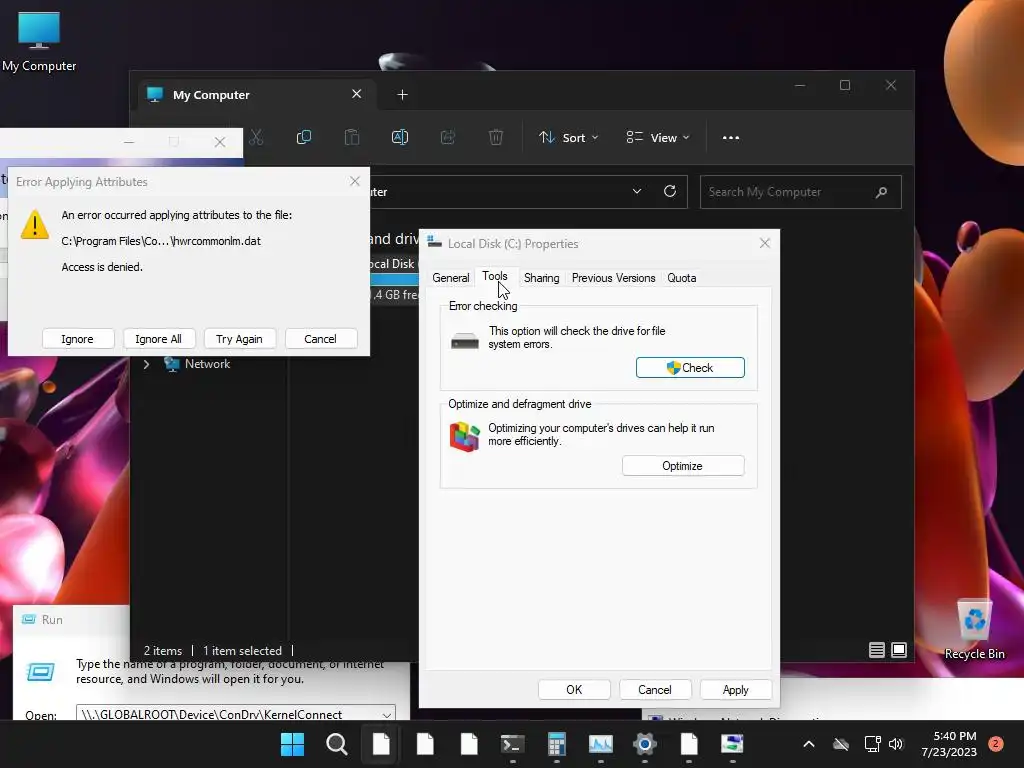Click Cancel in Error Applying Attributes dialog
Viewport: 1024px width, 768px height.
(321, 339)
